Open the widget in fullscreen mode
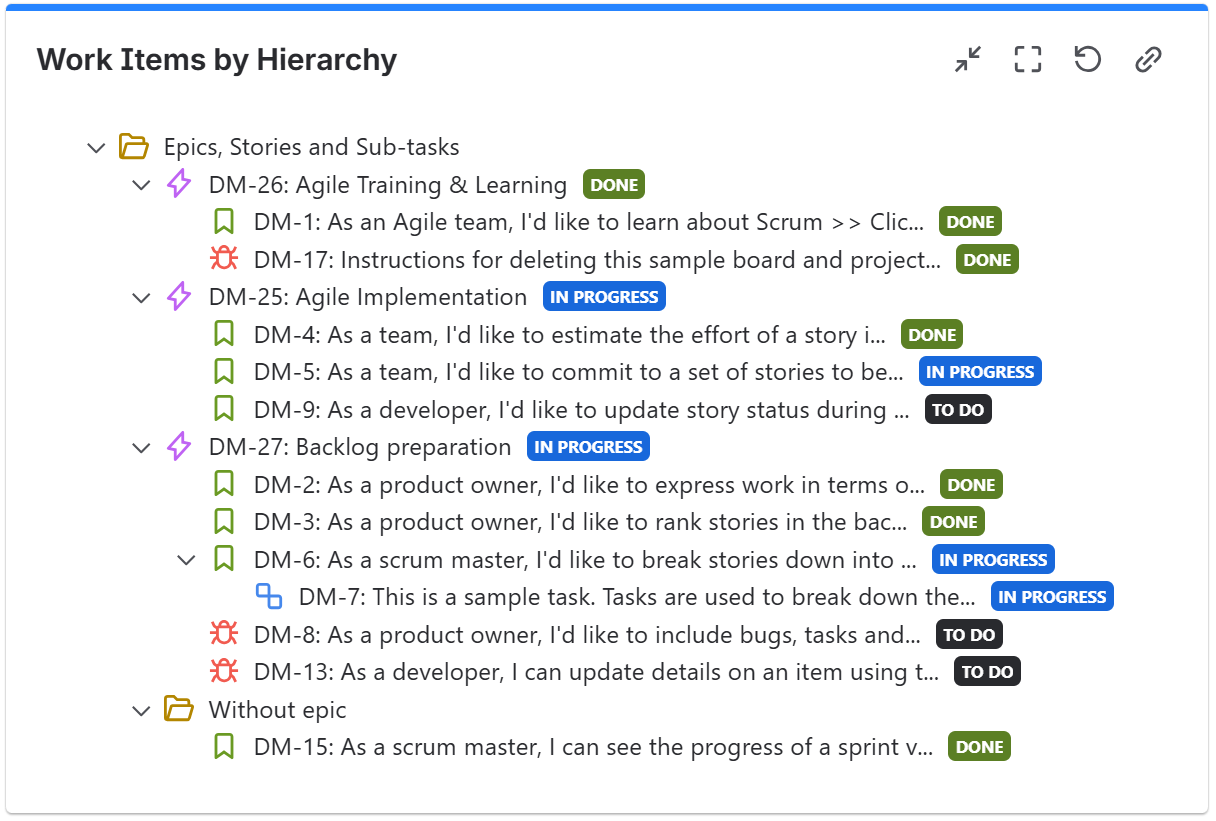The image size is (1216, 821). tap(1027, 60)
